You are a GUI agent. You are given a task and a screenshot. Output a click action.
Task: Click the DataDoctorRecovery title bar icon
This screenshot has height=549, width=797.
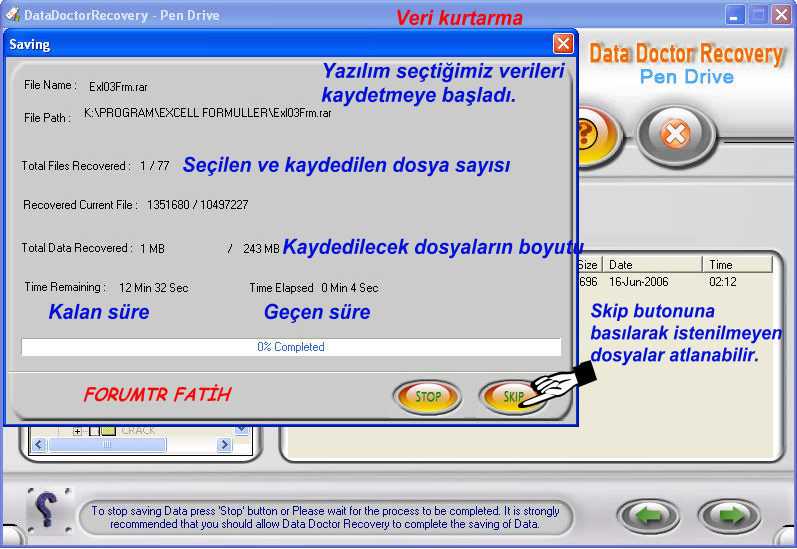(x=14, y=15)
